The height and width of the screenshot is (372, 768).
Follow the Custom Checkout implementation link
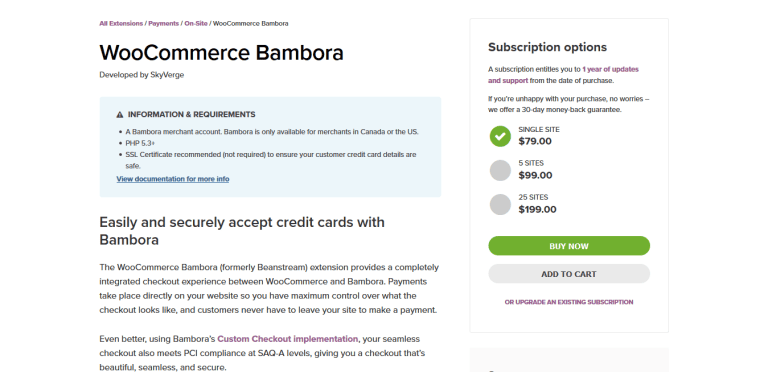[x=288, y=339]
